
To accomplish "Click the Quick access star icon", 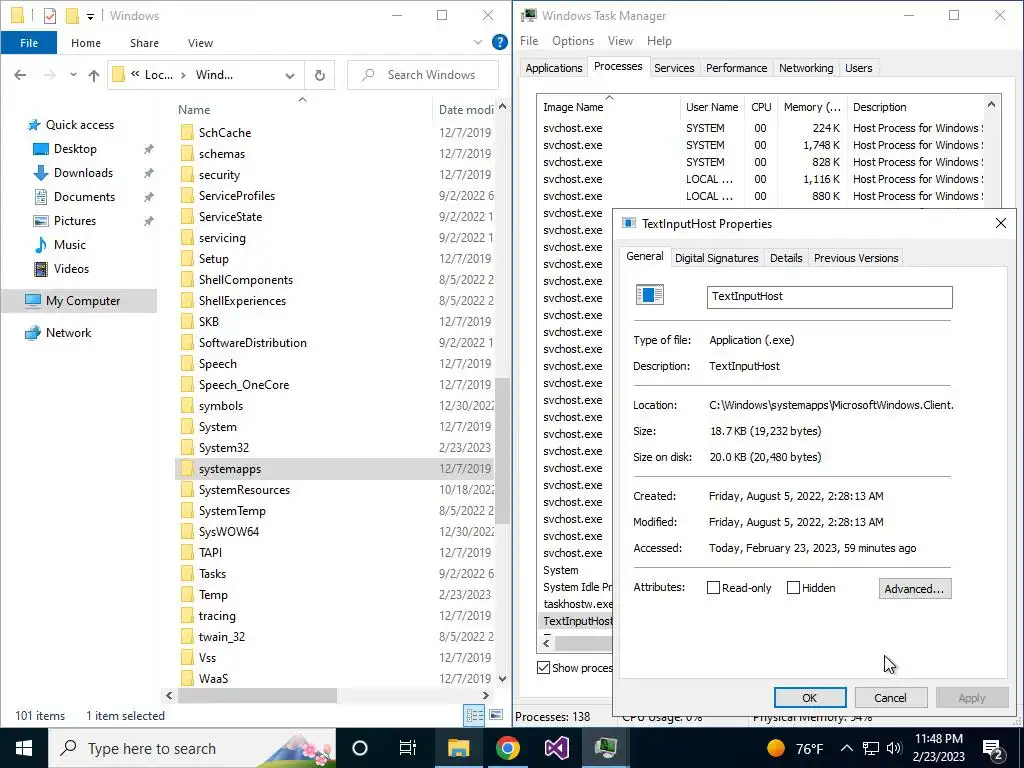I will (34, 125).
